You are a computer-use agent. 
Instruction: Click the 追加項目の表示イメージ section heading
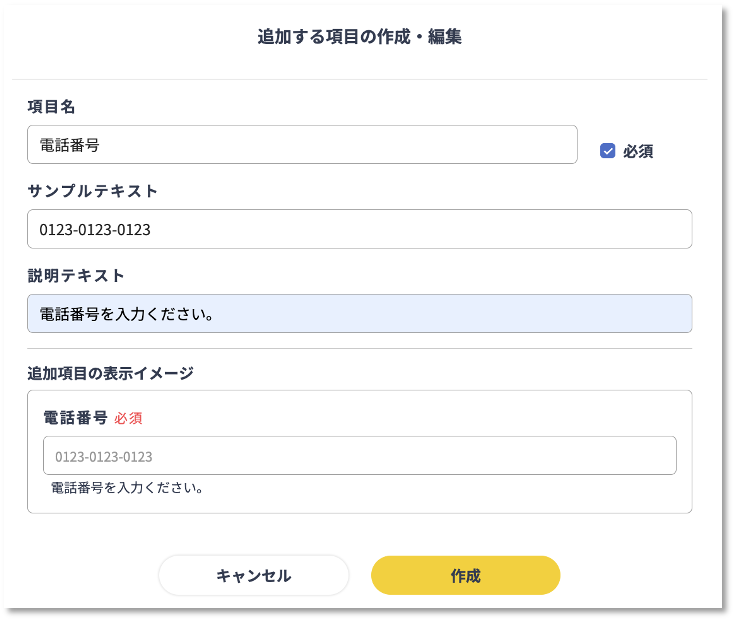click(x=110, y=373)
